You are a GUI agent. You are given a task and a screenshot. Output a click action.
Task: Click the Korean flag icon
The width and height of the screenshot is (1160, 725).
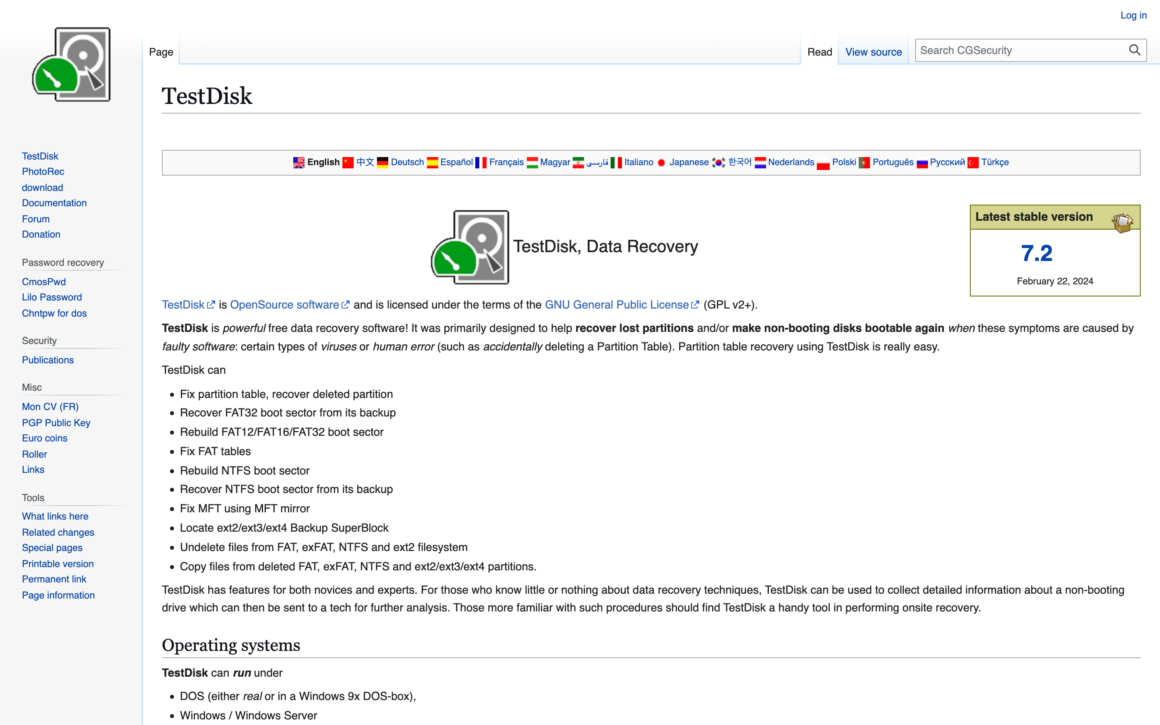pyautogui.click(x=718, y=163)
